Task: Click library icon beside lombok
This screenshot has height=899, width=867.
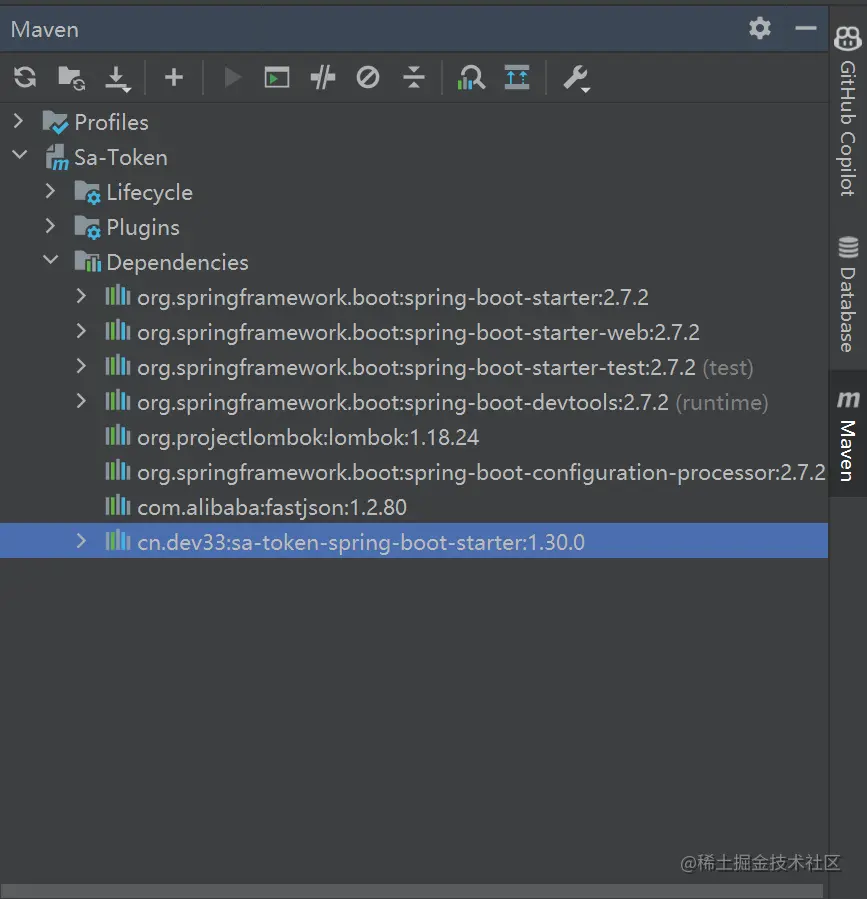Action: 118,436
